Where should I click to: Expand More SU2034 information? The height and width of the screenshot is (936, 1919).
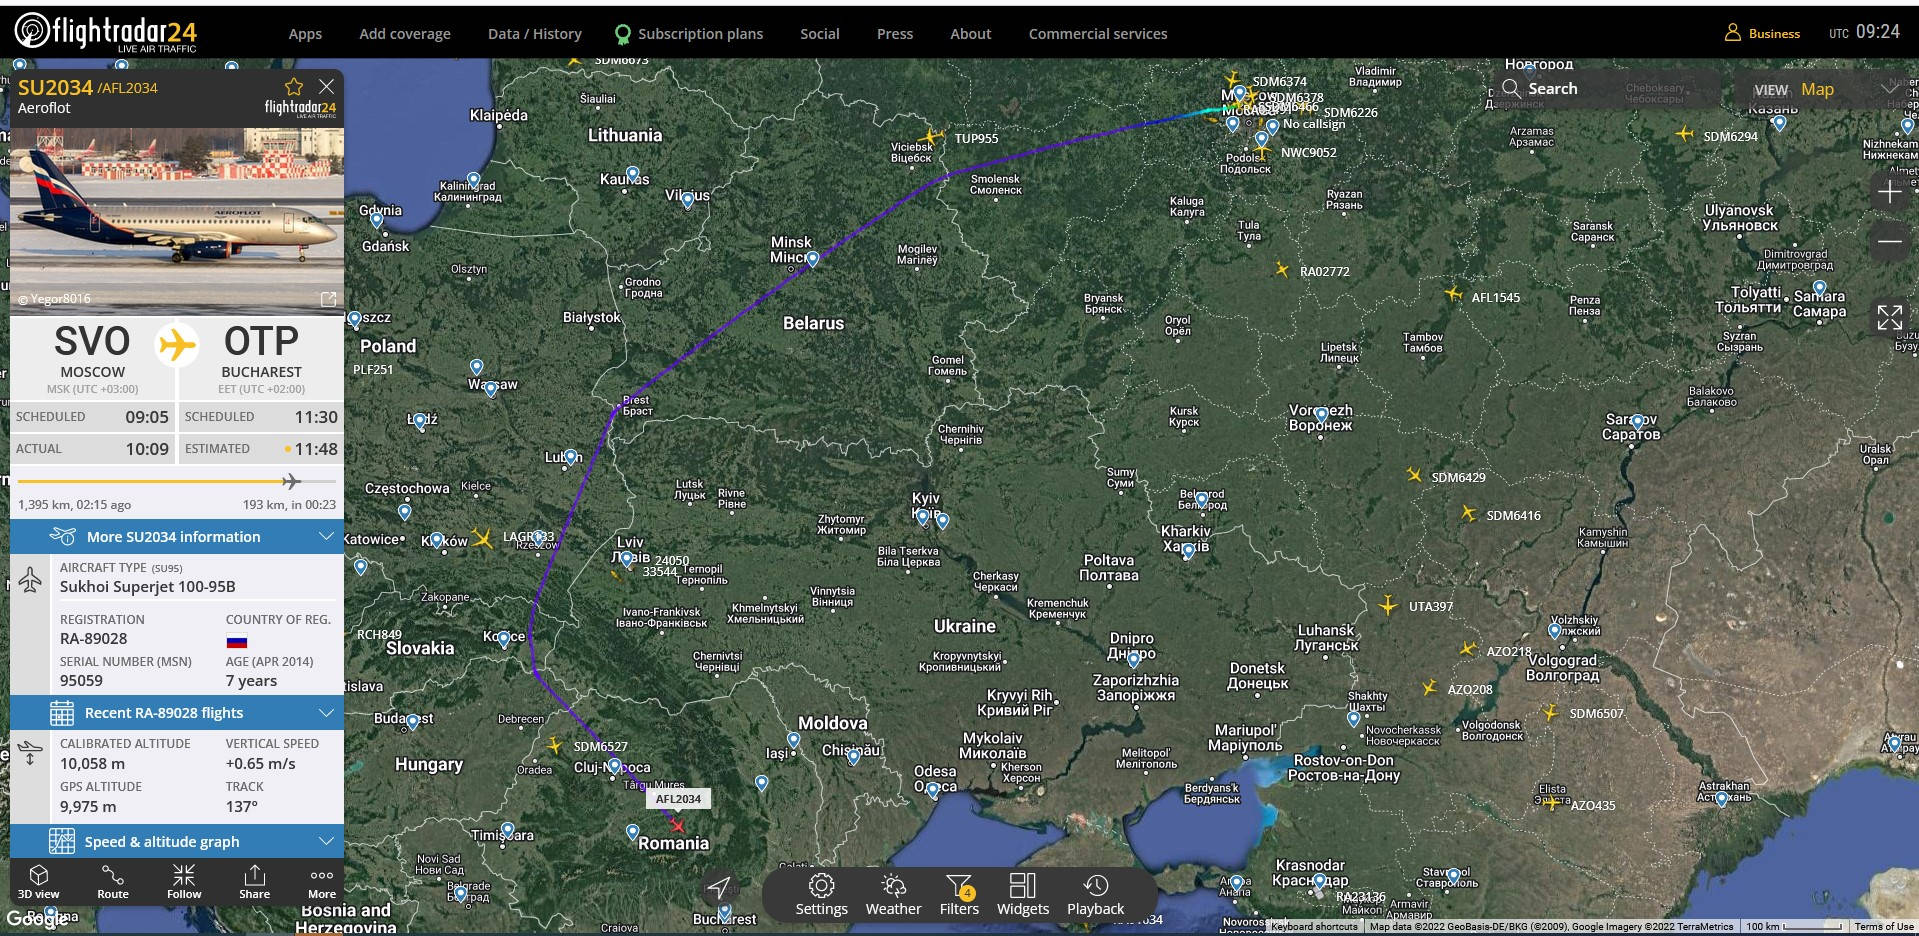point(177,537)
